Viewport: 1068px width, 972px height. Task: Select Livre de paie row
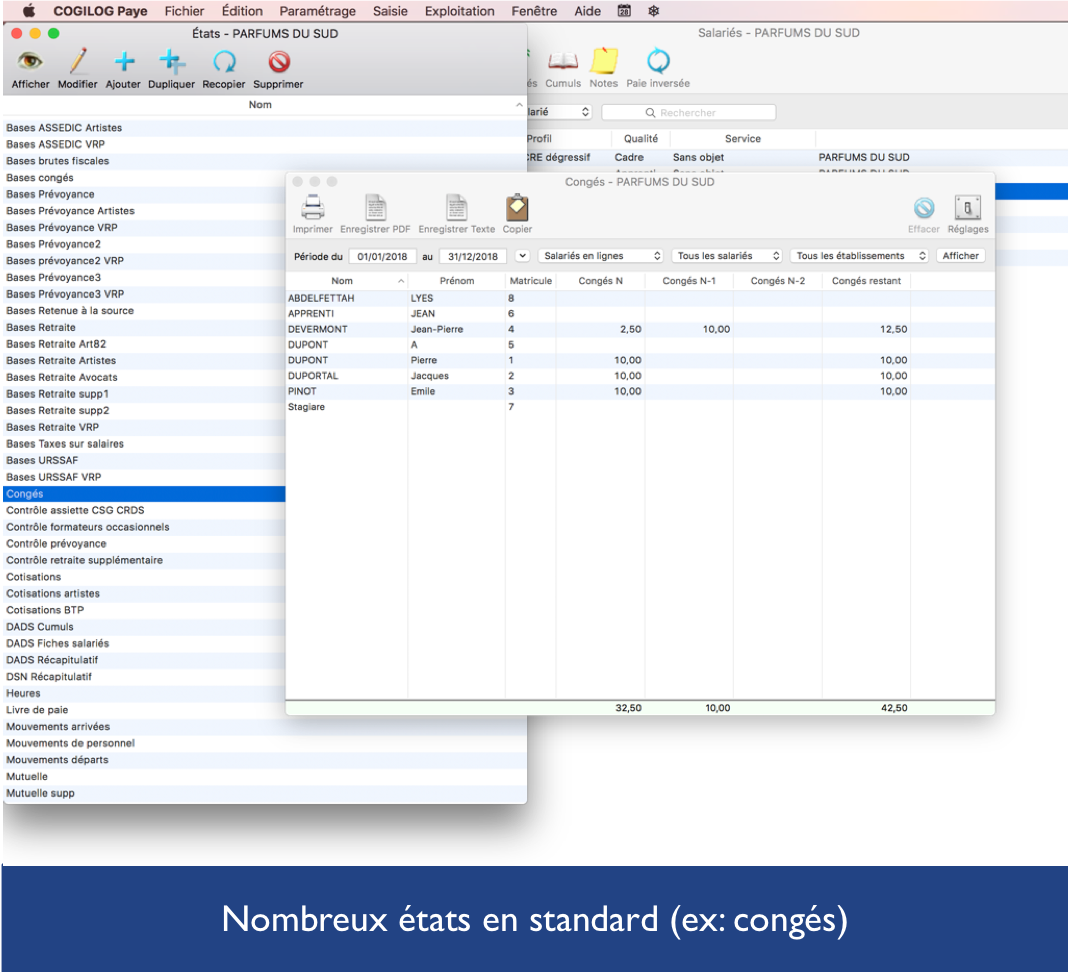[144, 710]
